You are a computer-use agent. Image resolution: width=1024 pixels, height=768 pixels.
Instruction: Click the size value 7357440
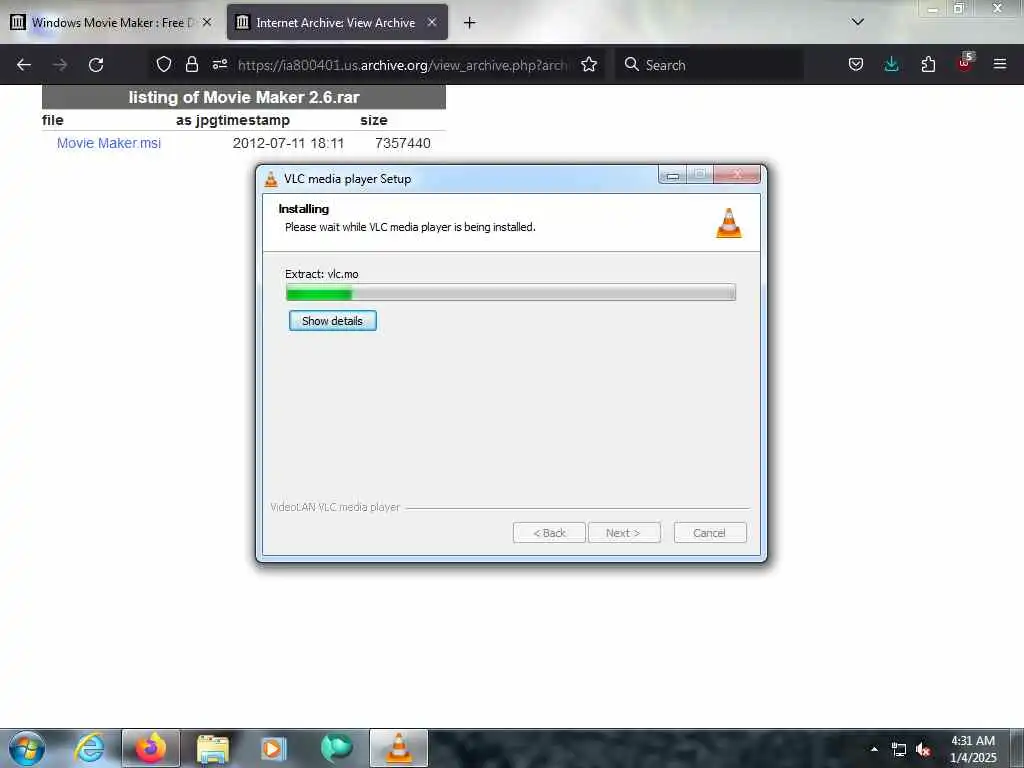[x=402, y=143]
